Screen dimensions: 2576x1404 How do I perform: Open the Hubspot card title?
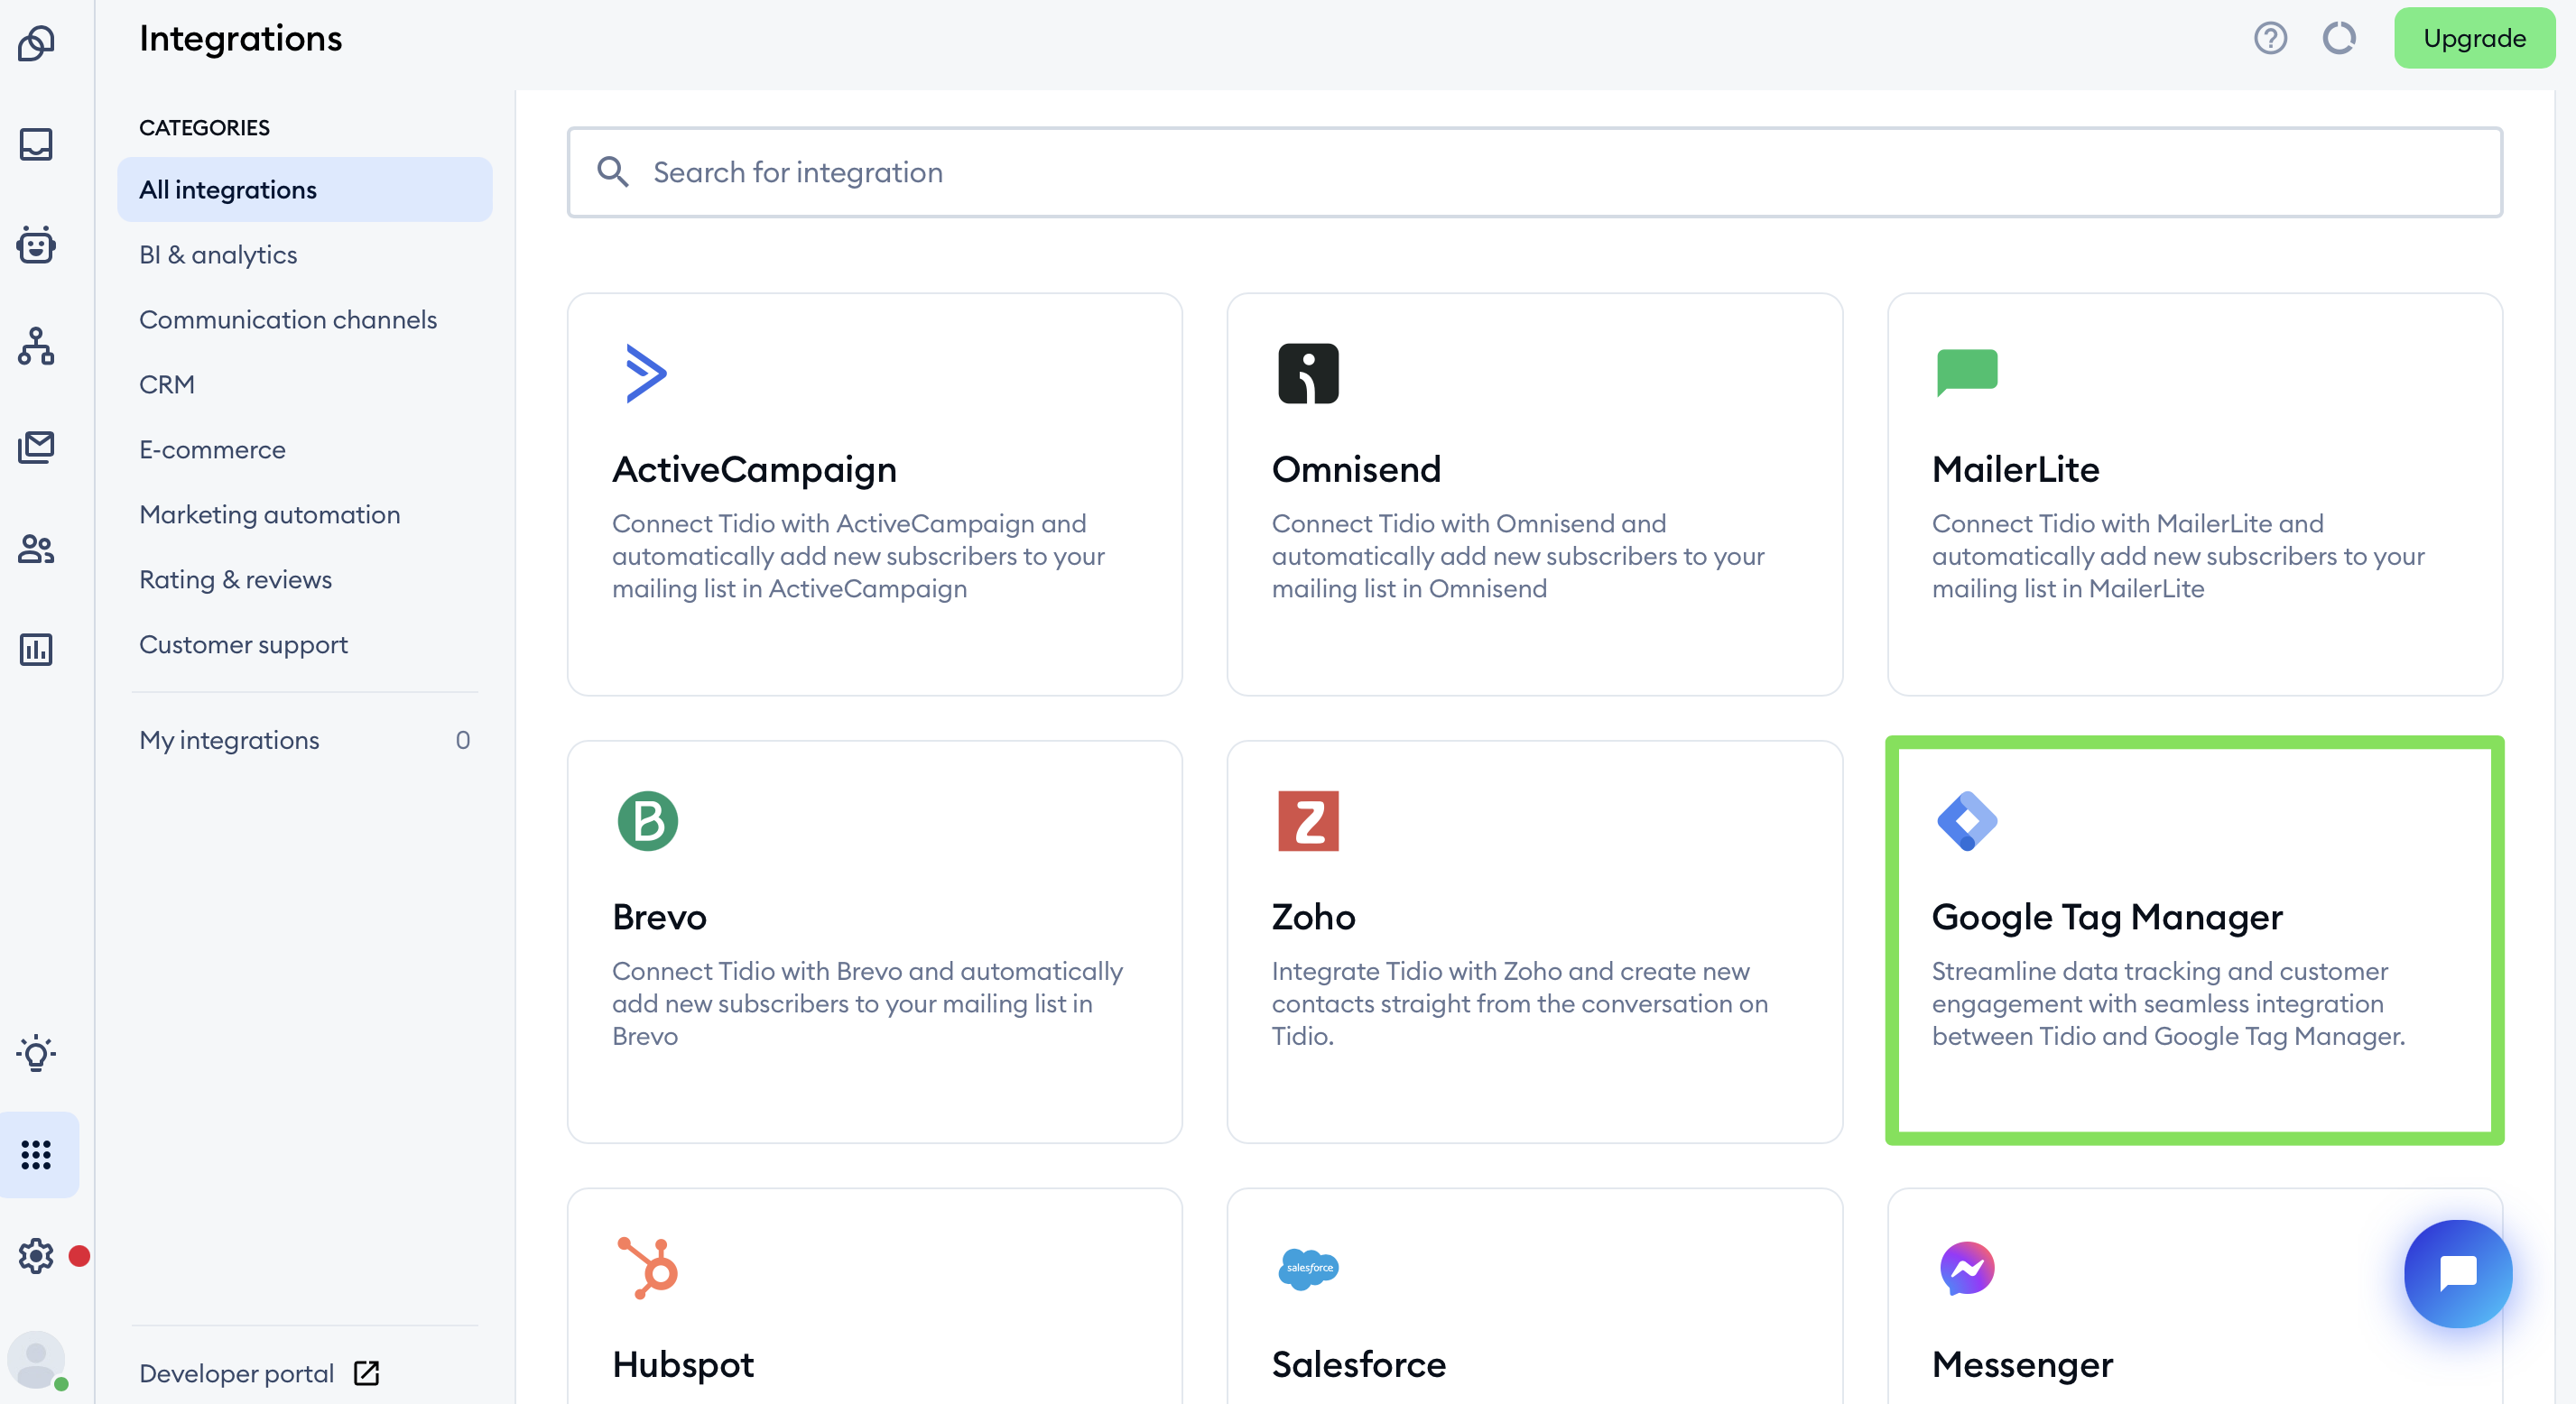tap(683, 1364)
